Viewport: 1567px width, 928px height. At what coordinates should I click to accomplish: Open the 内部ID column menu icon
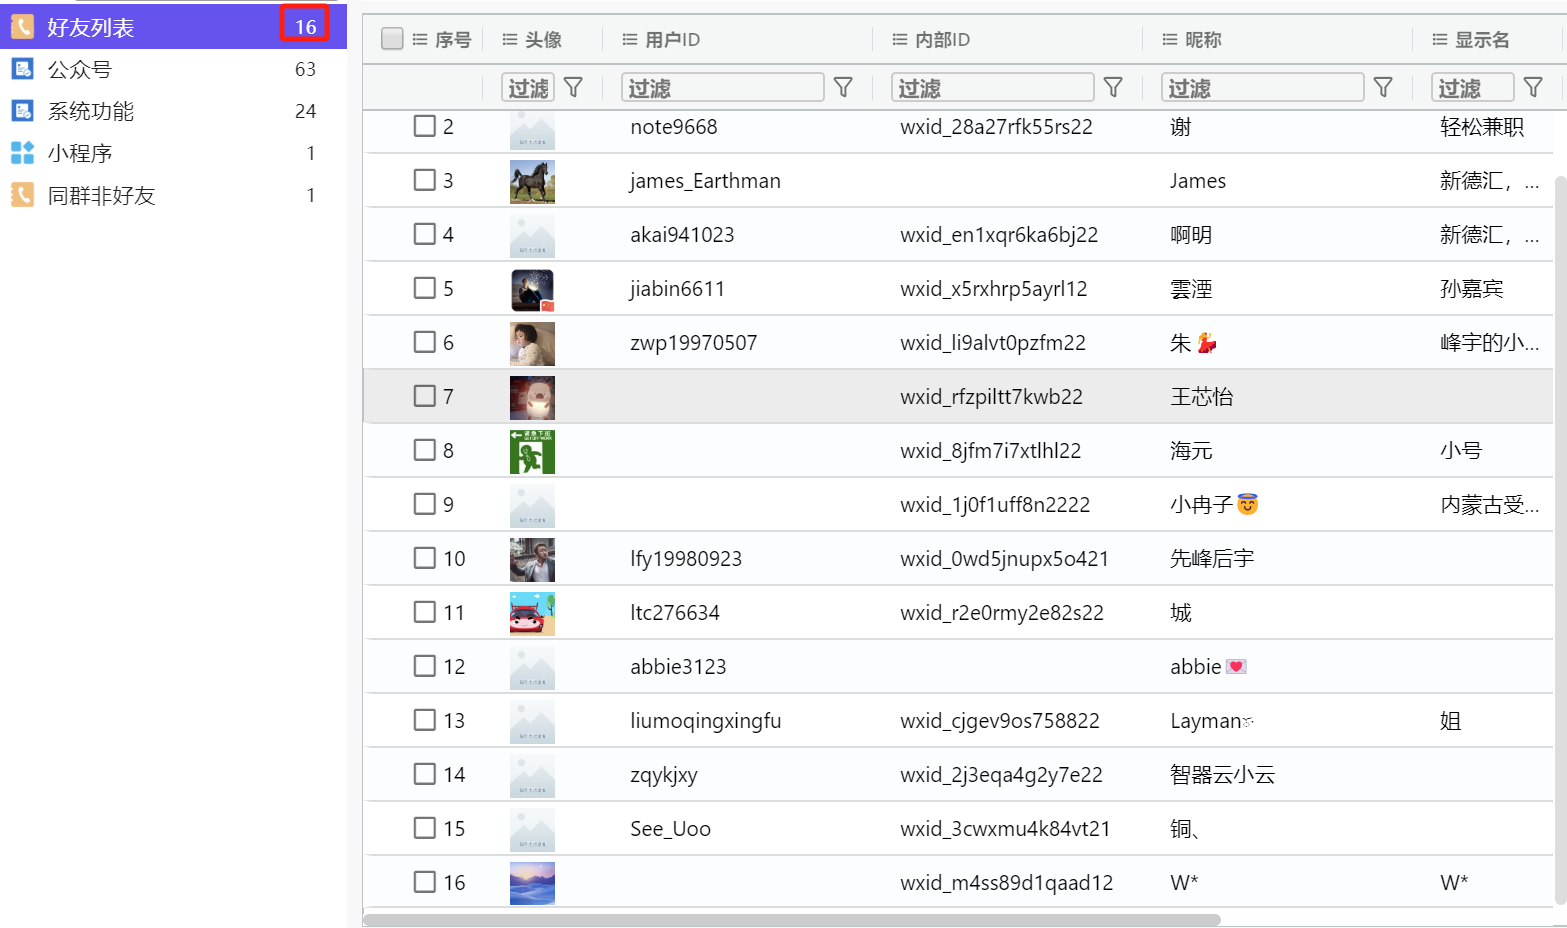[900, 39]
